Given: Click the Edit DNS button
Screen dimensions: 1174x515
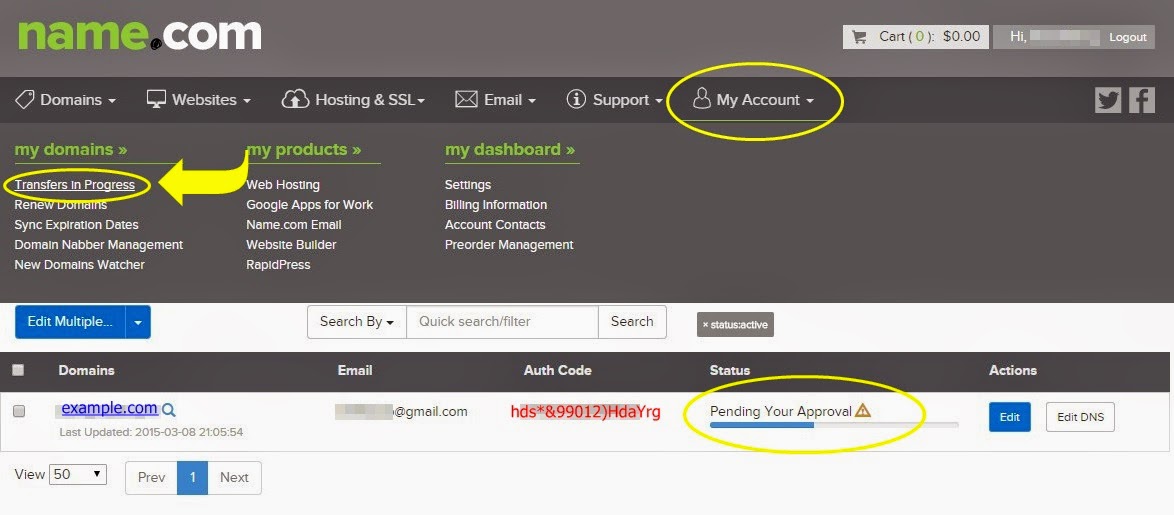Looking at the screenshot, I should point(1080,417).
